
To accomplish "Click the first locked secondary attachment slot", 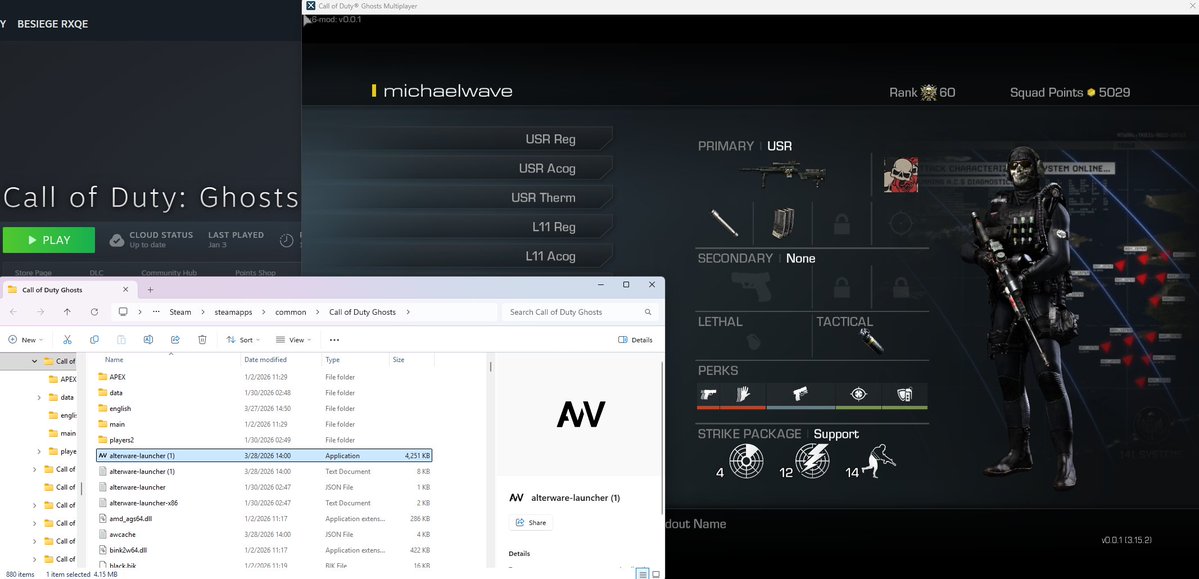I will pos(841,288).
